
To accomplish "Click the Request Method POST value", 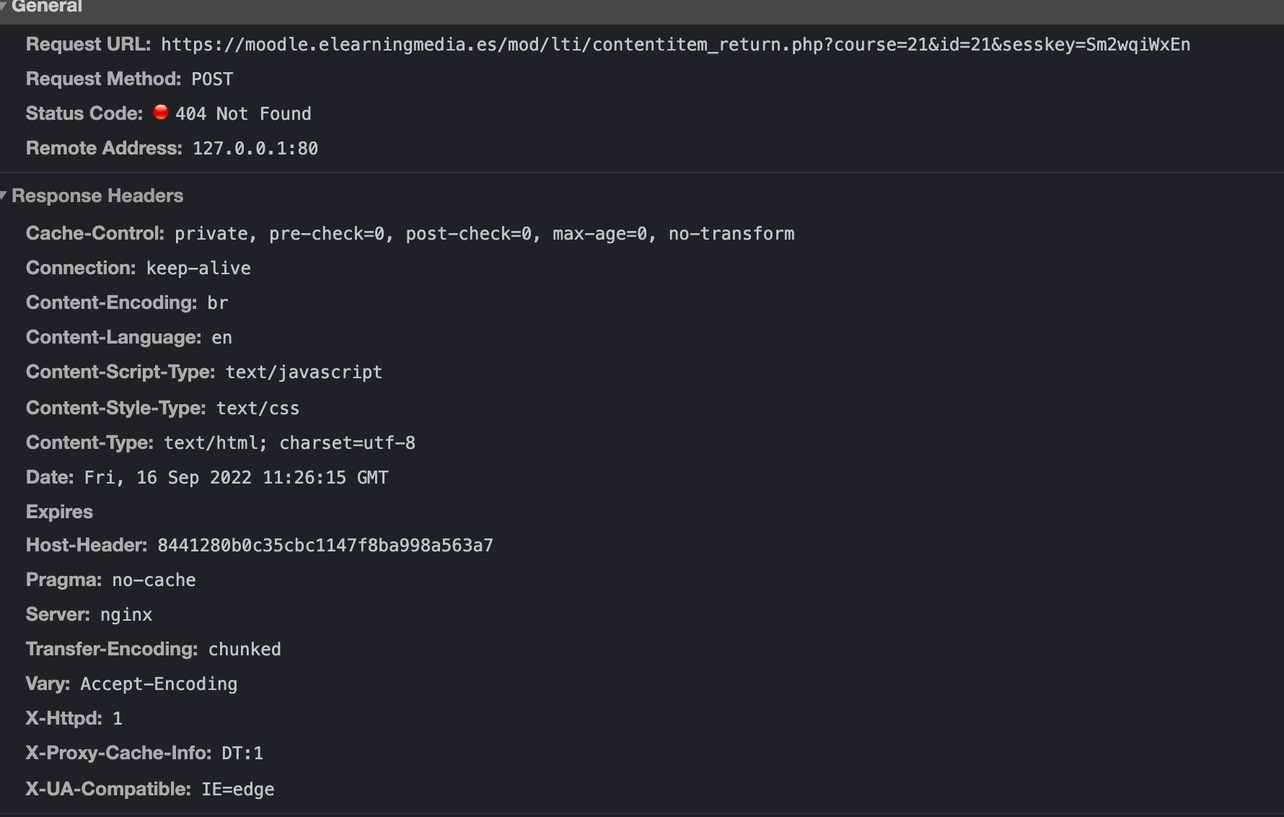I will [212, 79].
